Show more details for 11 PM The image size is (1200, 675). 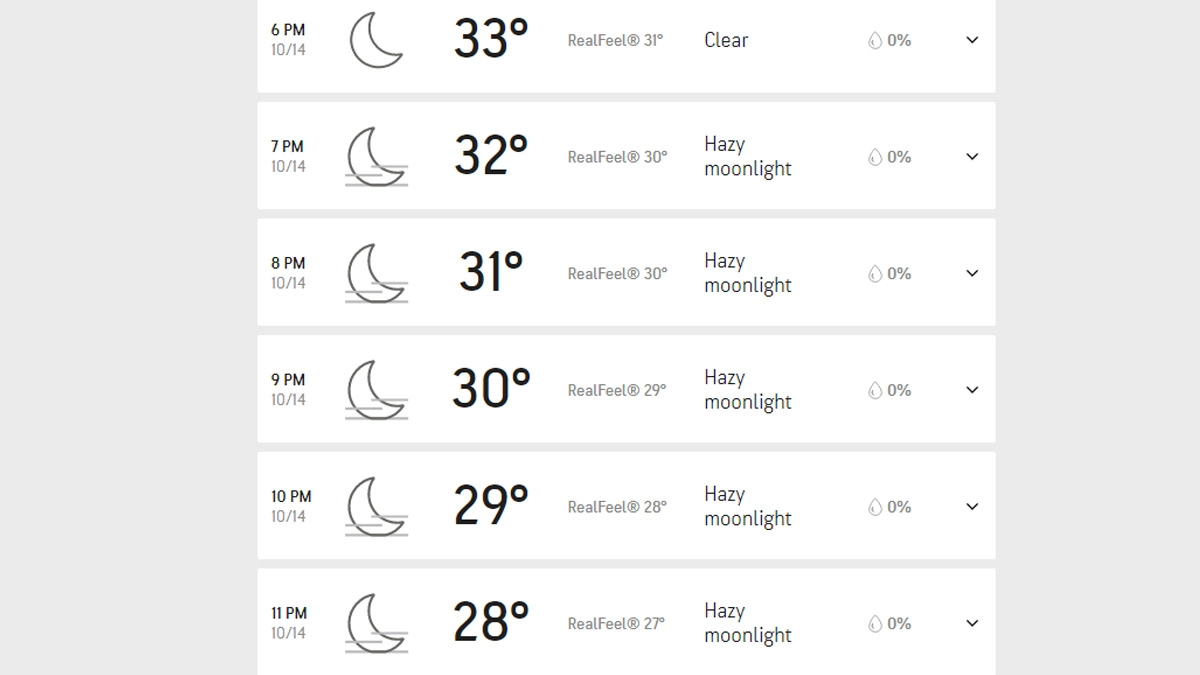pos(972,623)
